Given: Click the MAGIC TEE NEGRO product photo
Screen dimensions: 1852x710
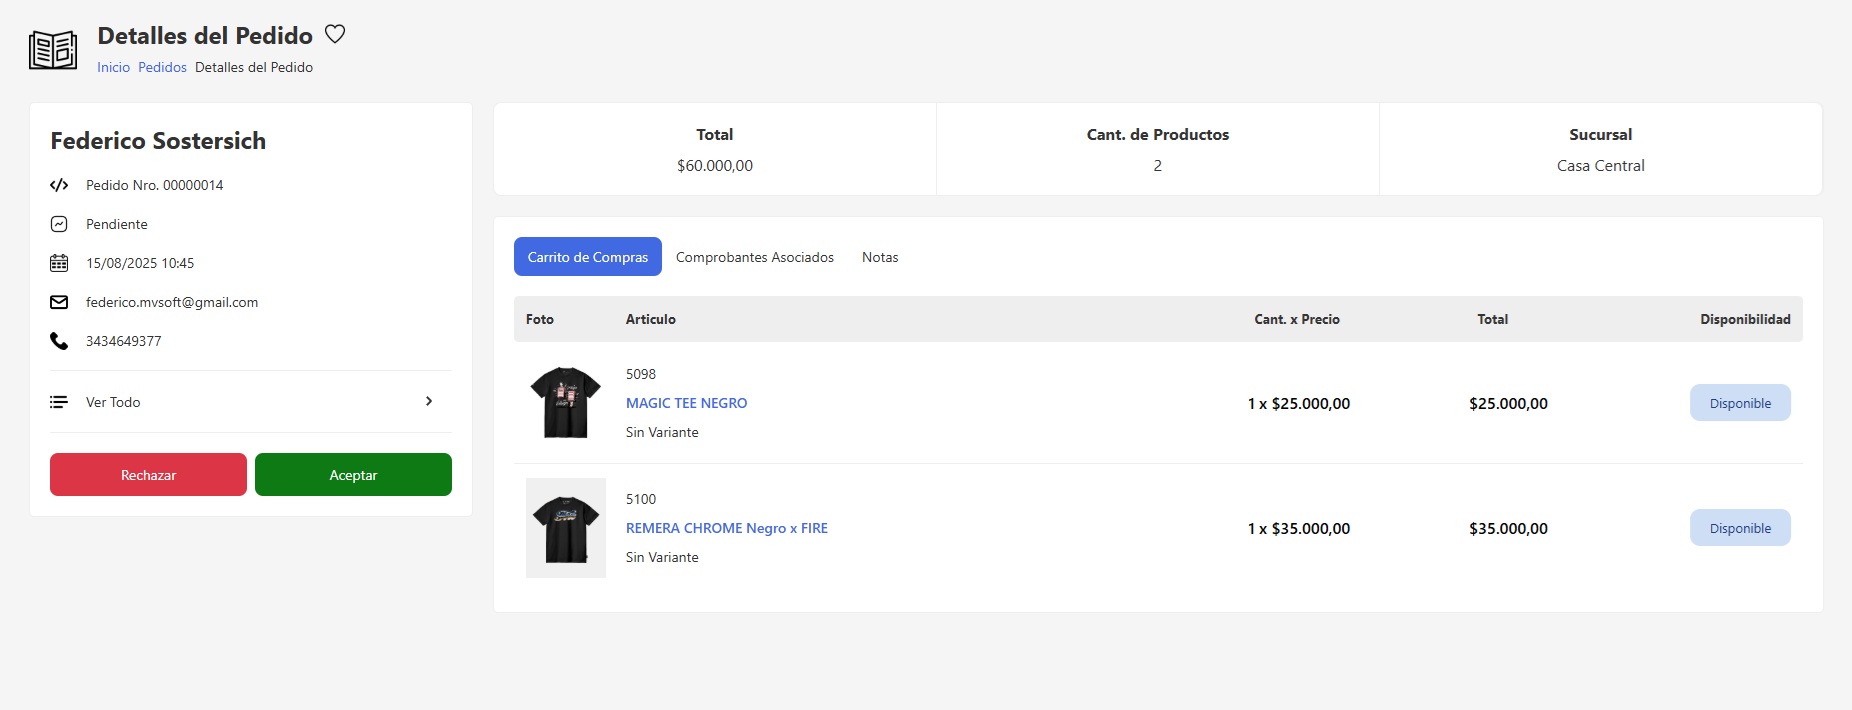Looking at the screenshot, I should [x=565, y=403].
